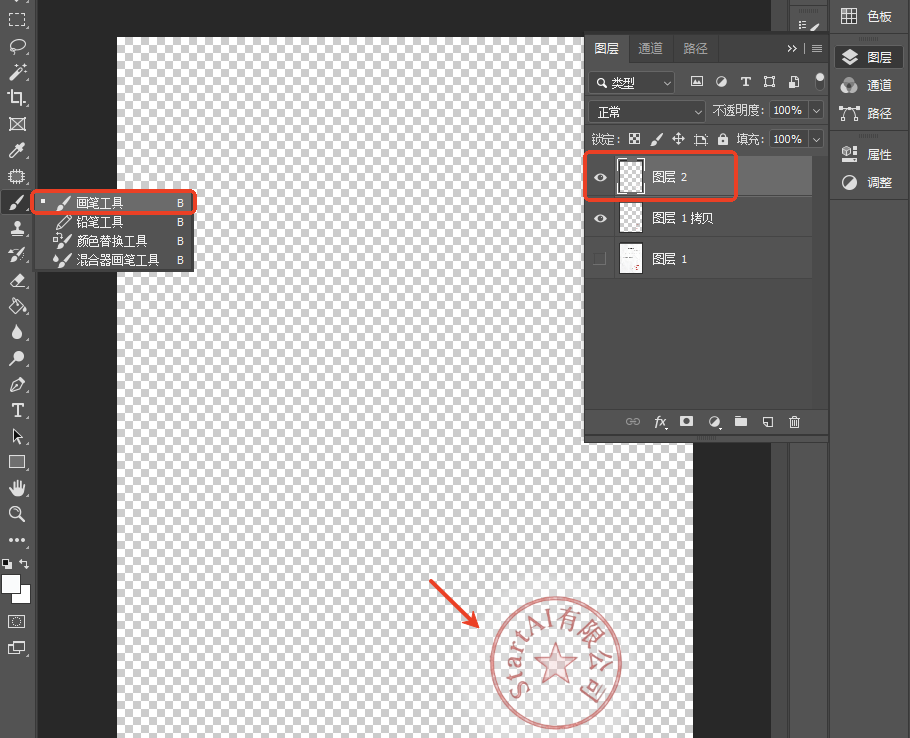Switch to the 通道 tab
The height and width of the screenshot is (738, 910).
[x=650, y=48]
